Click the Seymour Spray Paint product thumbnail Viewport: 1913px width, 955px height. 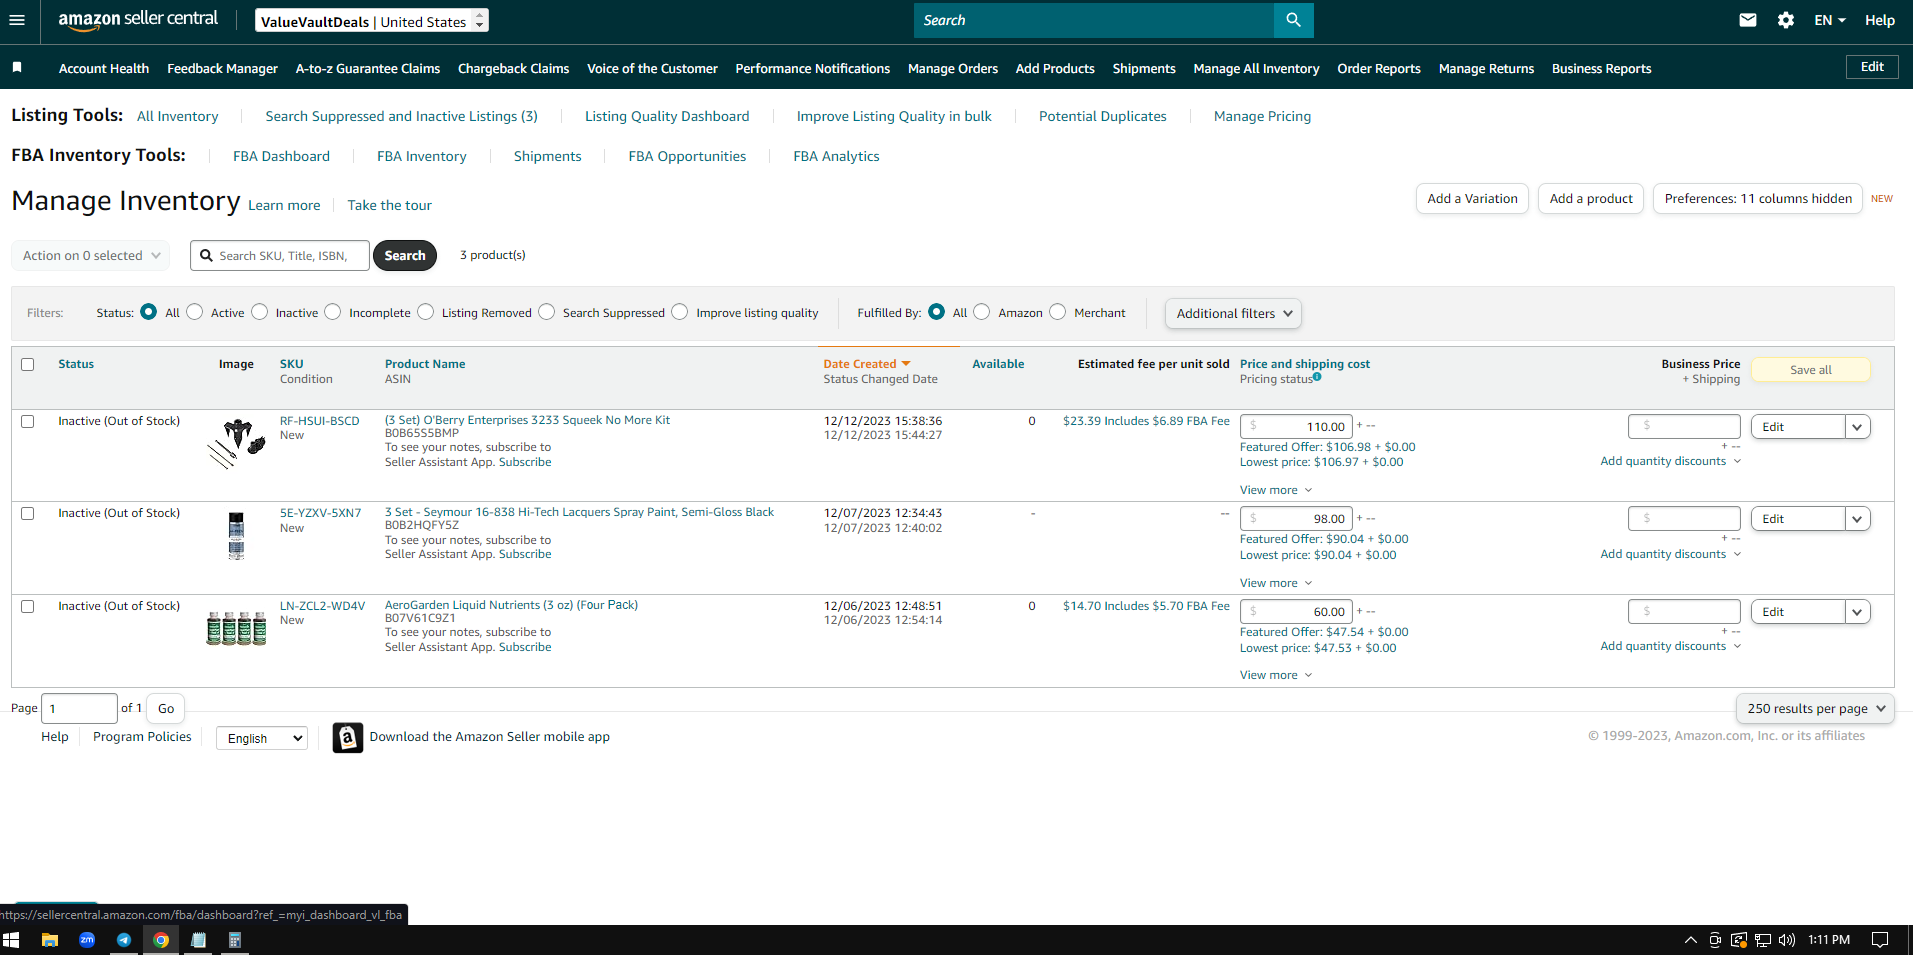click(x=236, y=536)
